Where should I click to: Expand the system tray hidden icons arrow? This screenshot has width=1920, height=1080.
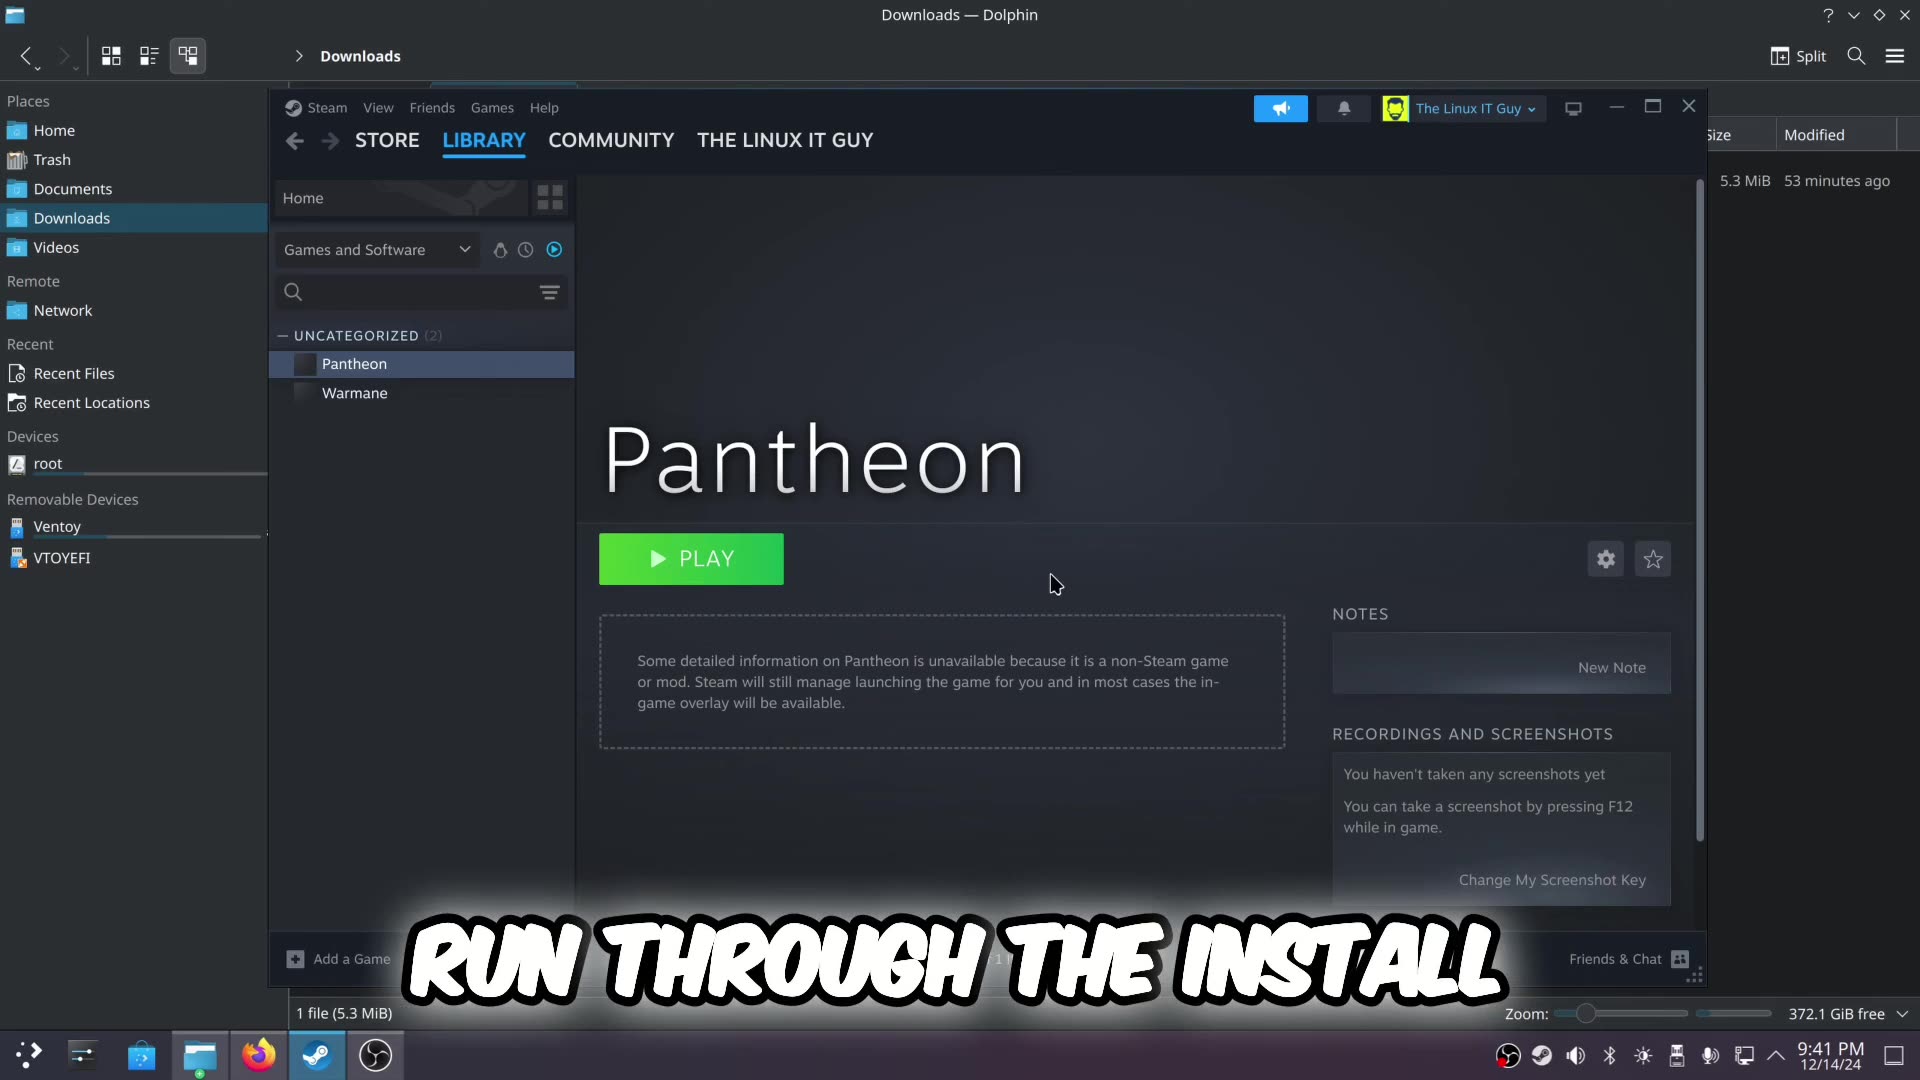point(1775,1055)
